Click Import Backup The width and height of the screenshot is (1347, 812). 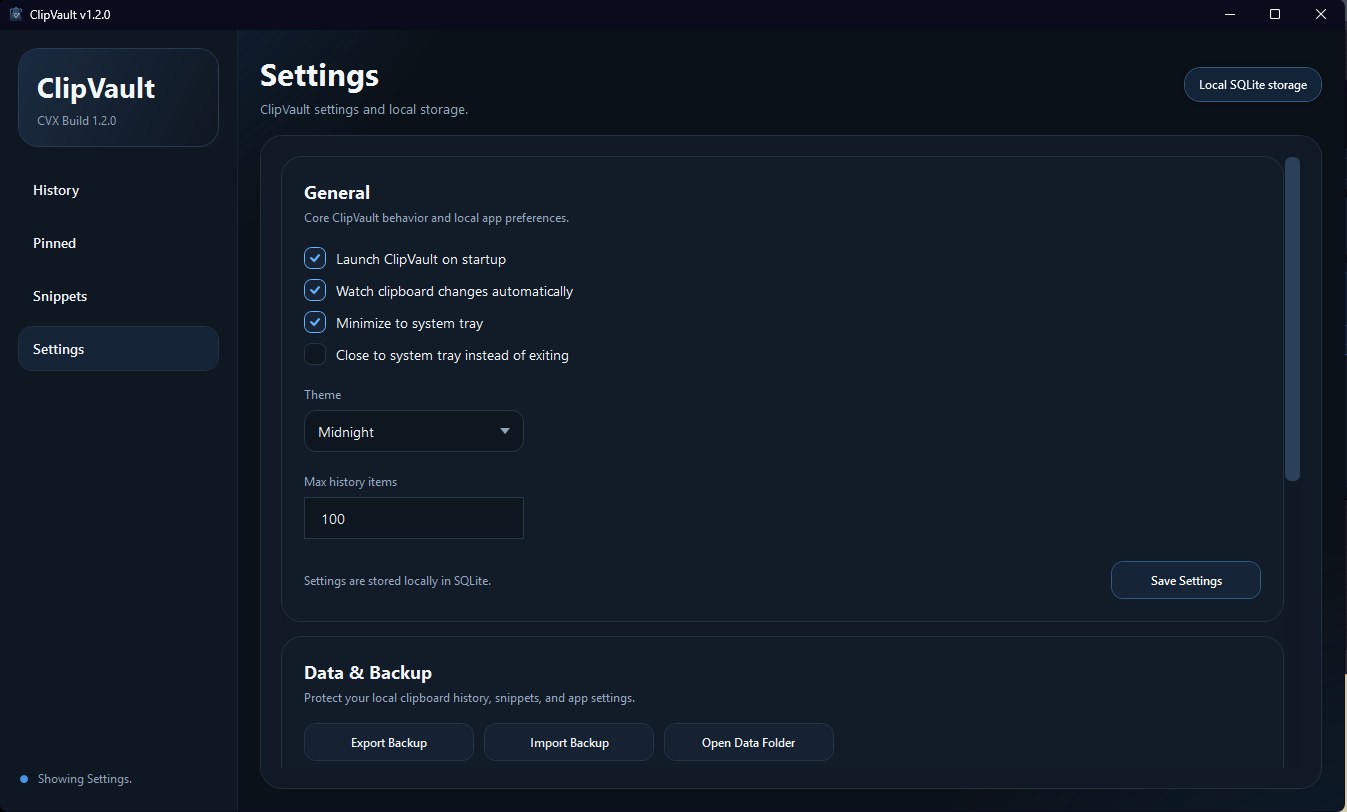568,742
